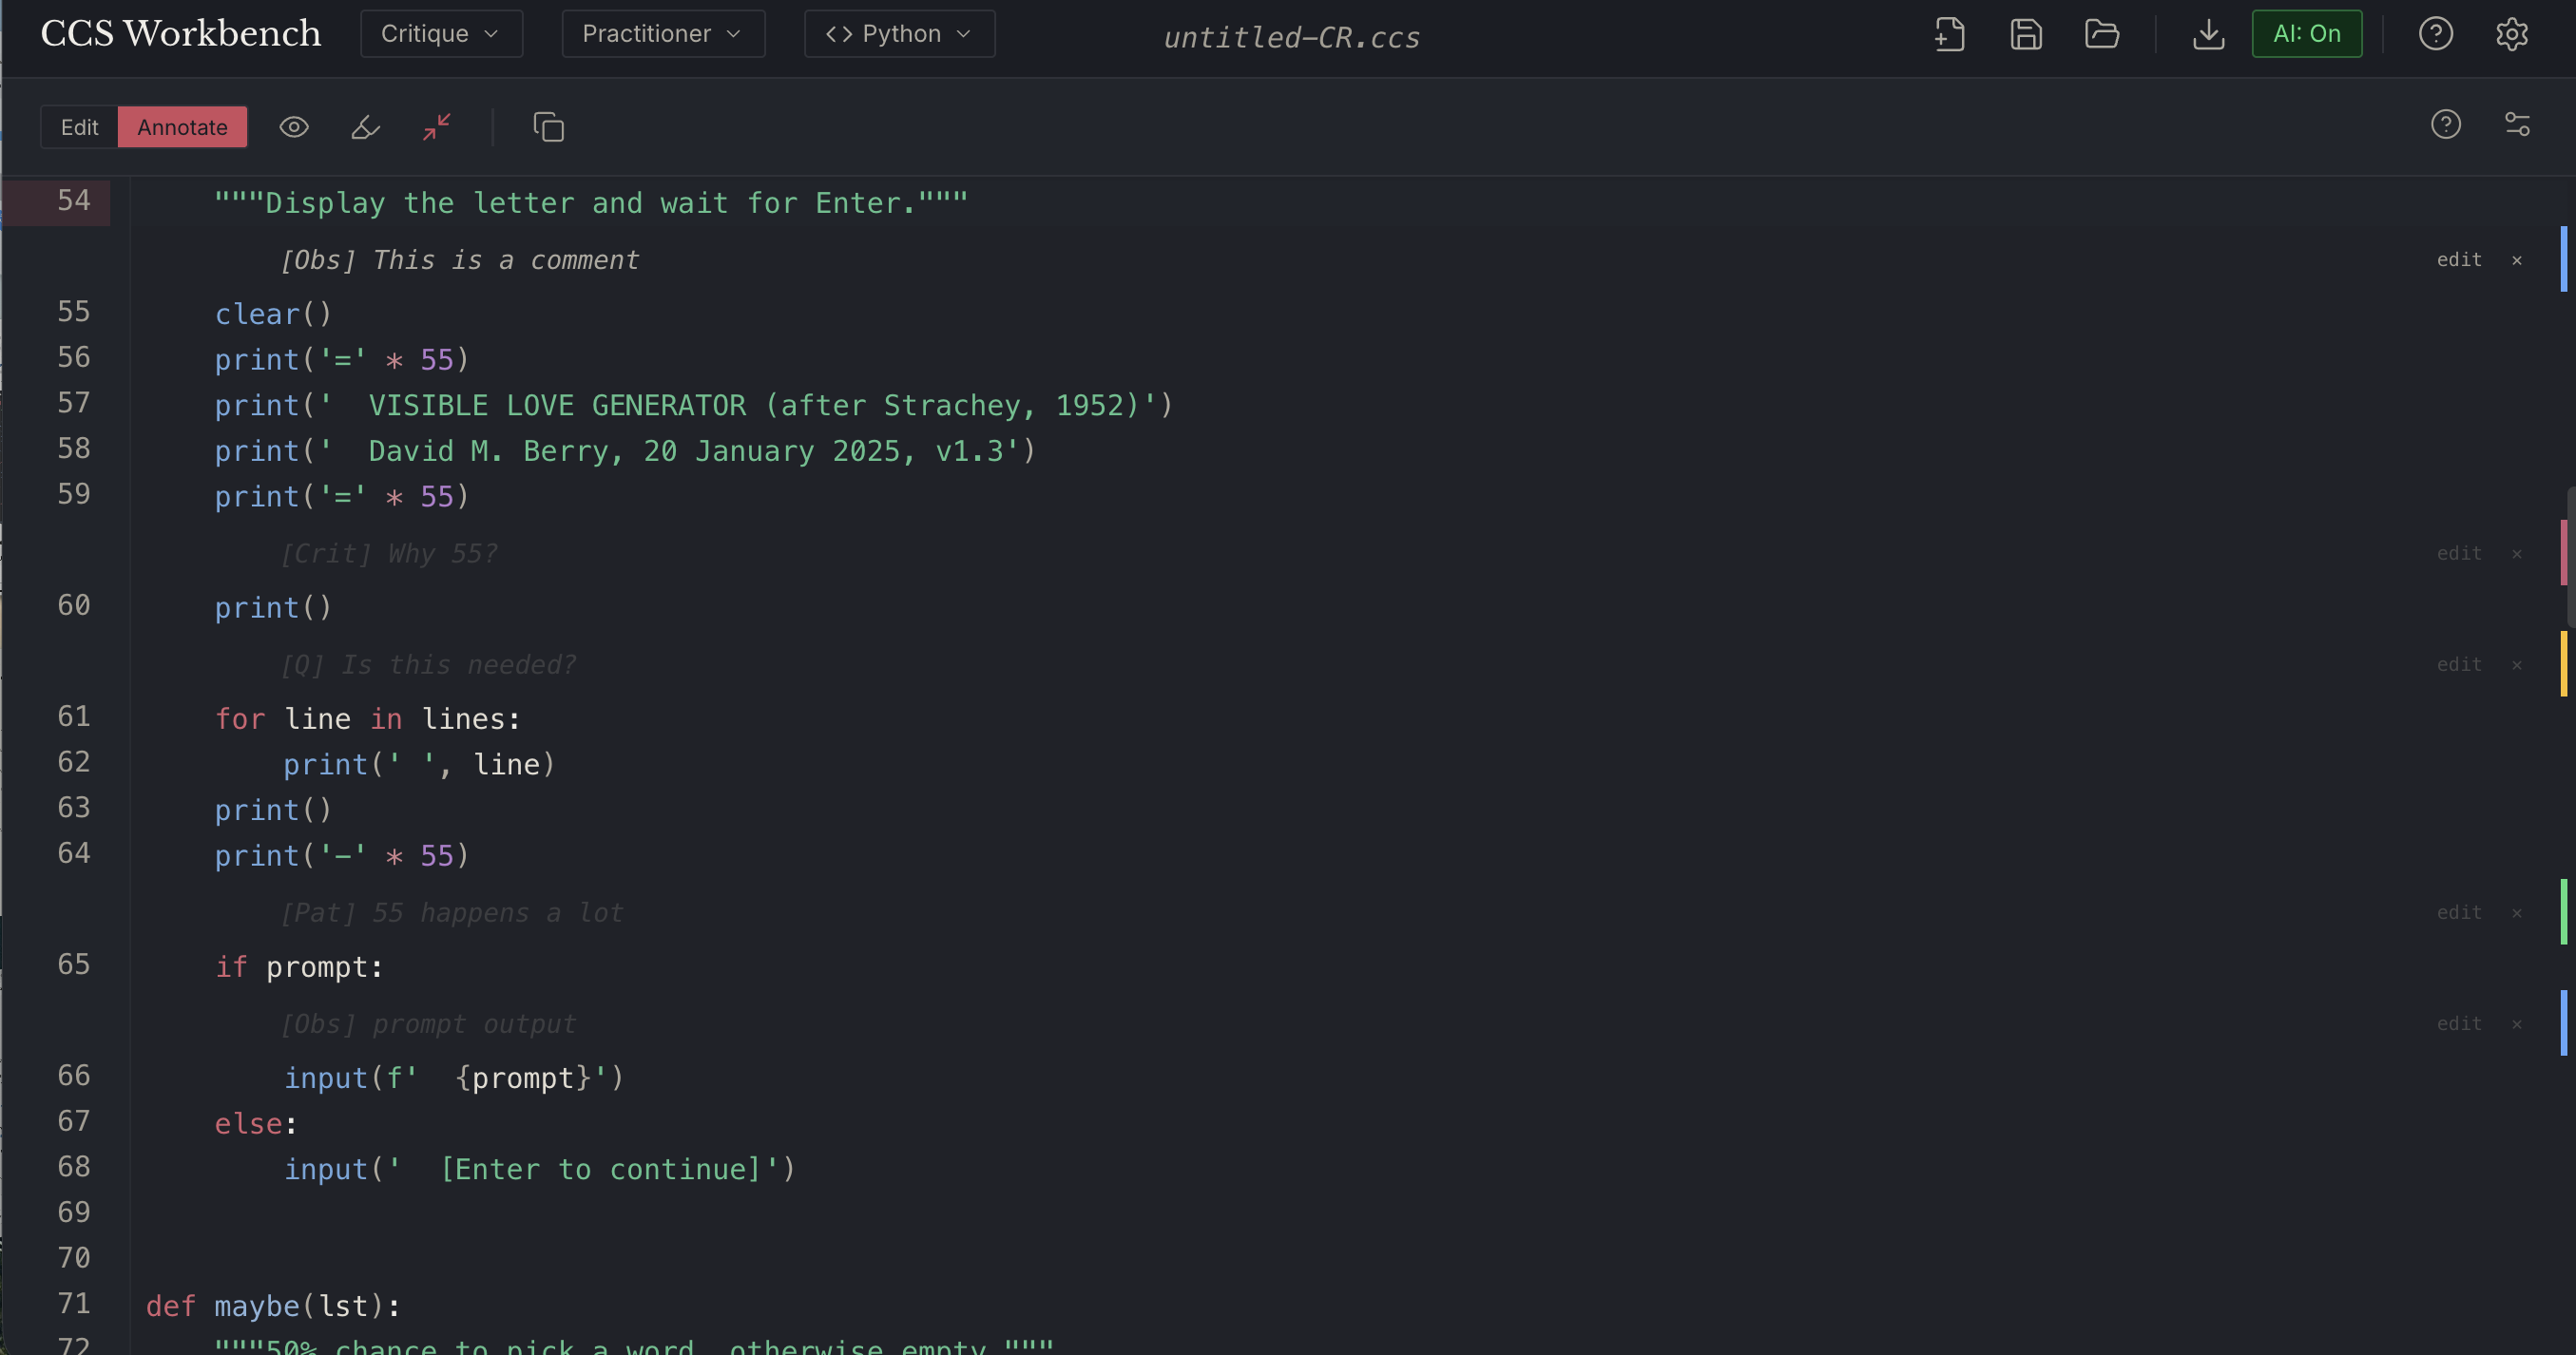The height and width of the screenshot is (1355, 2576).
Task: Edit the 'Why 55?' annotation
Action: click(x=2458, y=553)
